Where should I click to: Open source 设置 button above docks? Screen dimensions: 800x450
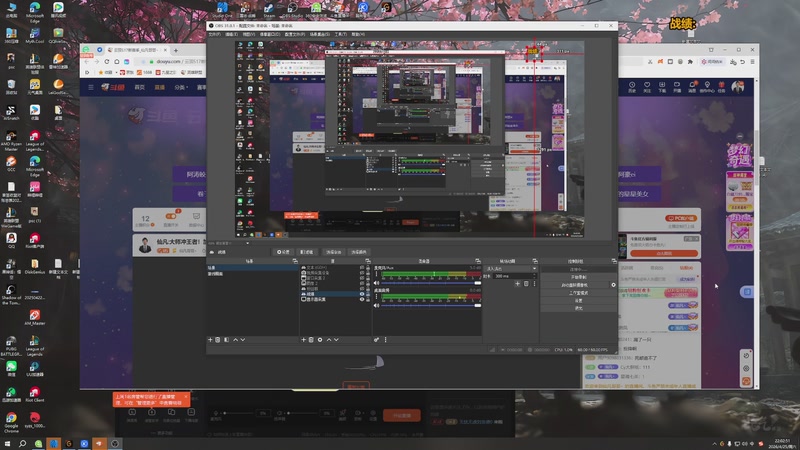(283, 252)
